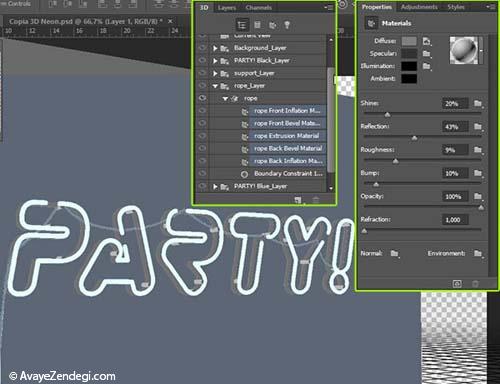
Task: Filter 3D panel by whole scene
Action: [x=242, y=25]
